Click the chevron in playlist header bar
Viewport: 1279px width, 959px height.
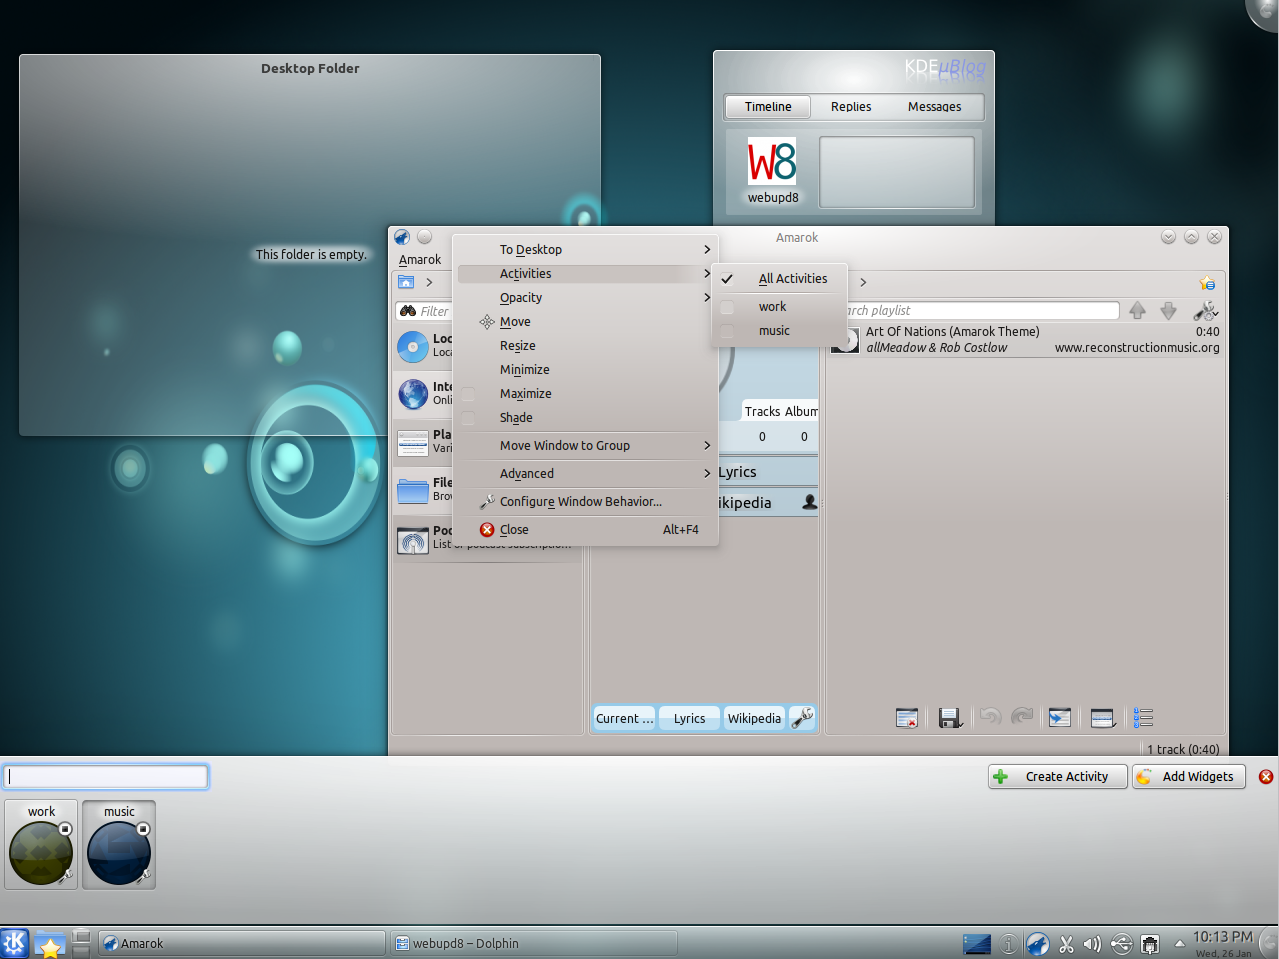(863, 283)
